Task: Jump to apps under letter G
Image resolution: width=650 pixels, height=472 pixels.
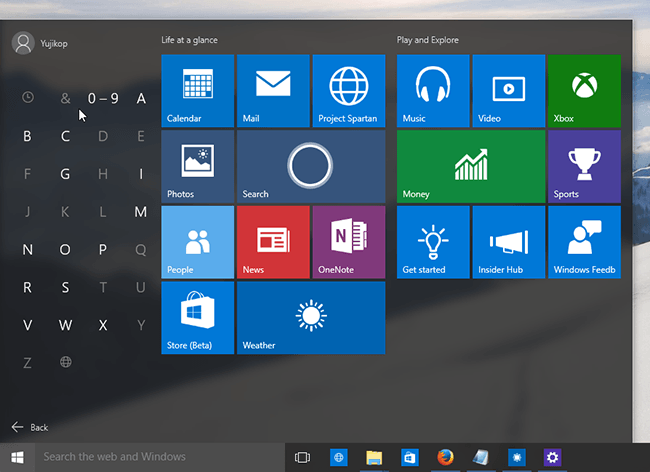Action: tap(65, 174)
